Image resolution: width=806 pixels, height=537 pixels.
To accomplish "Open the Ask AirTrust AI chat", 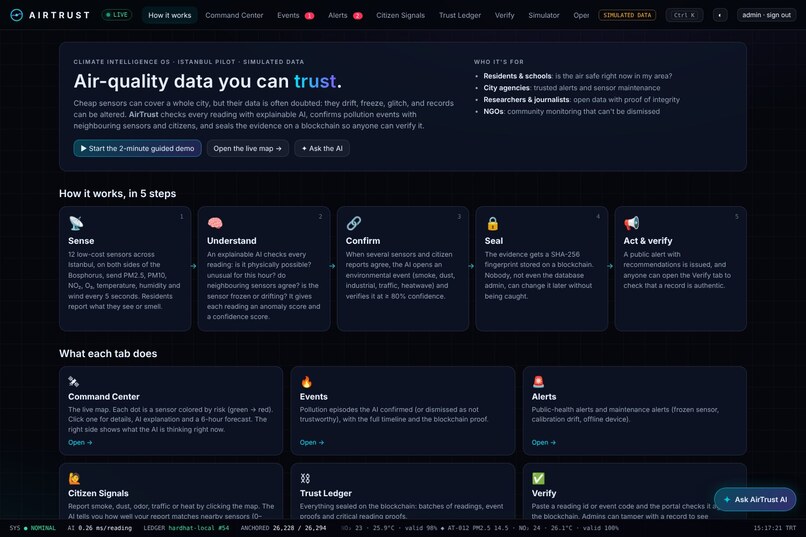I will click(755, 499).
